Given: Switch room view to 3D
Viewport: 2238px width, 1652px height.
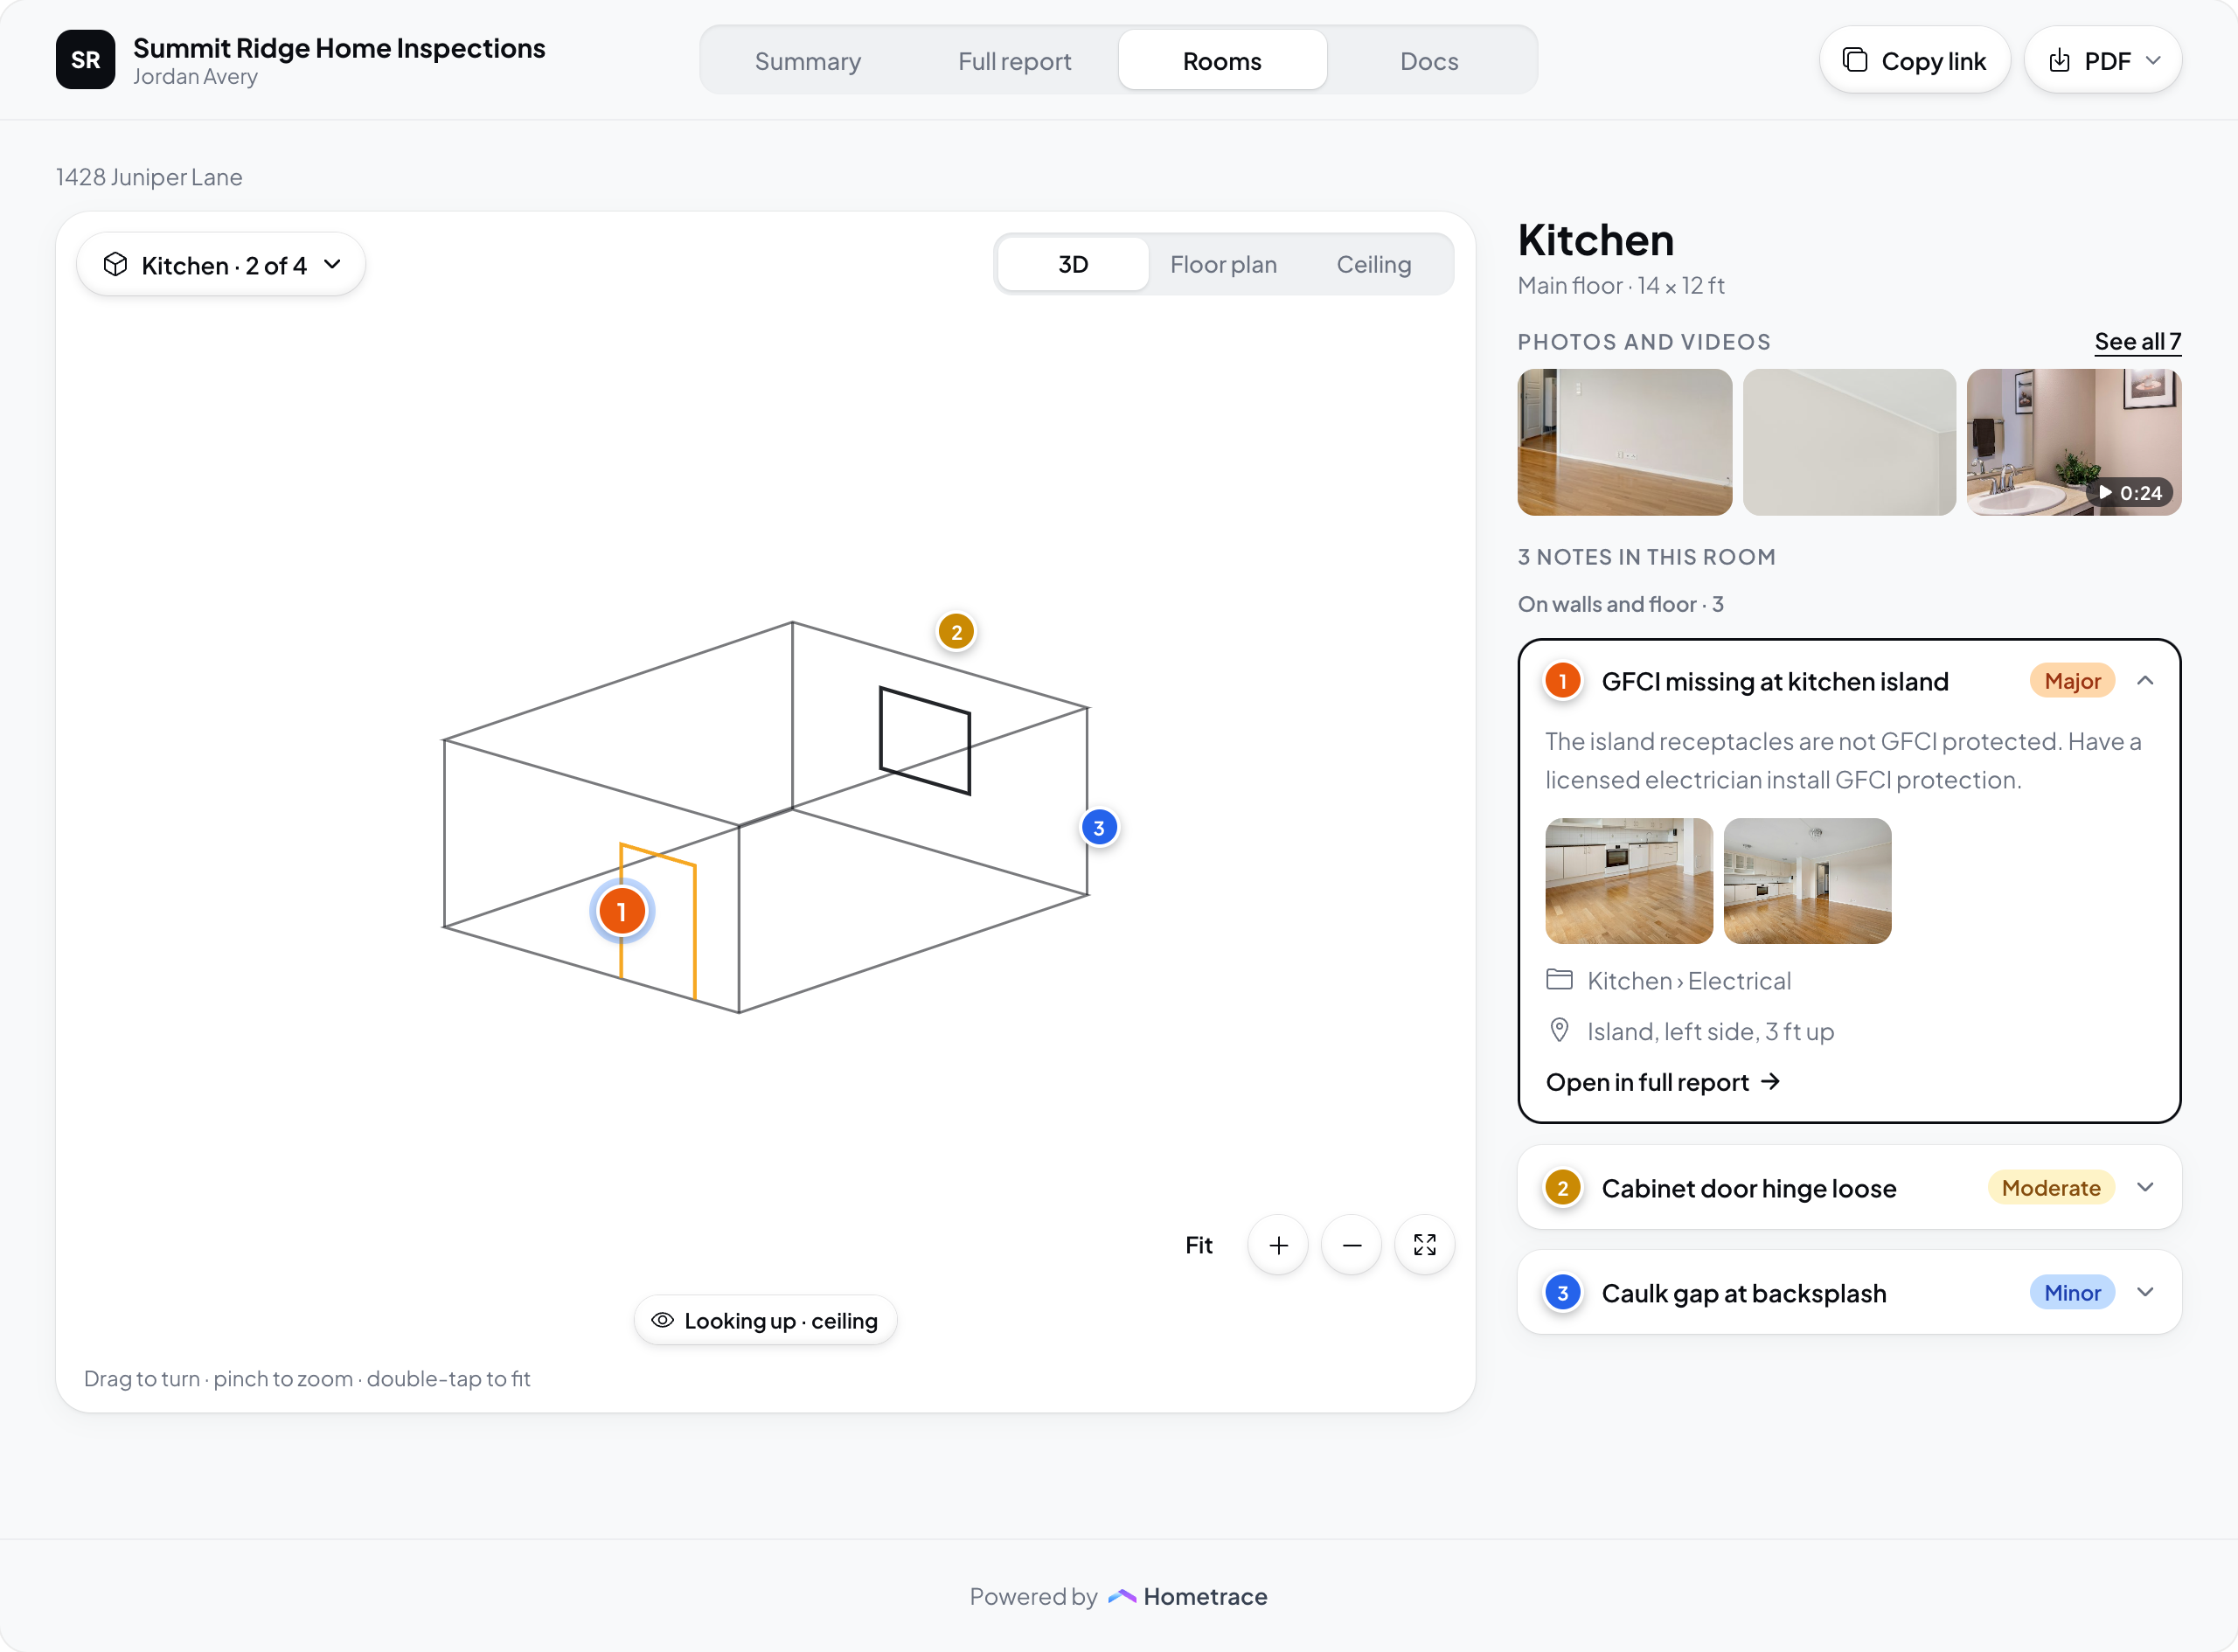Looking at the screenshot, I should tap(1073, 264).
